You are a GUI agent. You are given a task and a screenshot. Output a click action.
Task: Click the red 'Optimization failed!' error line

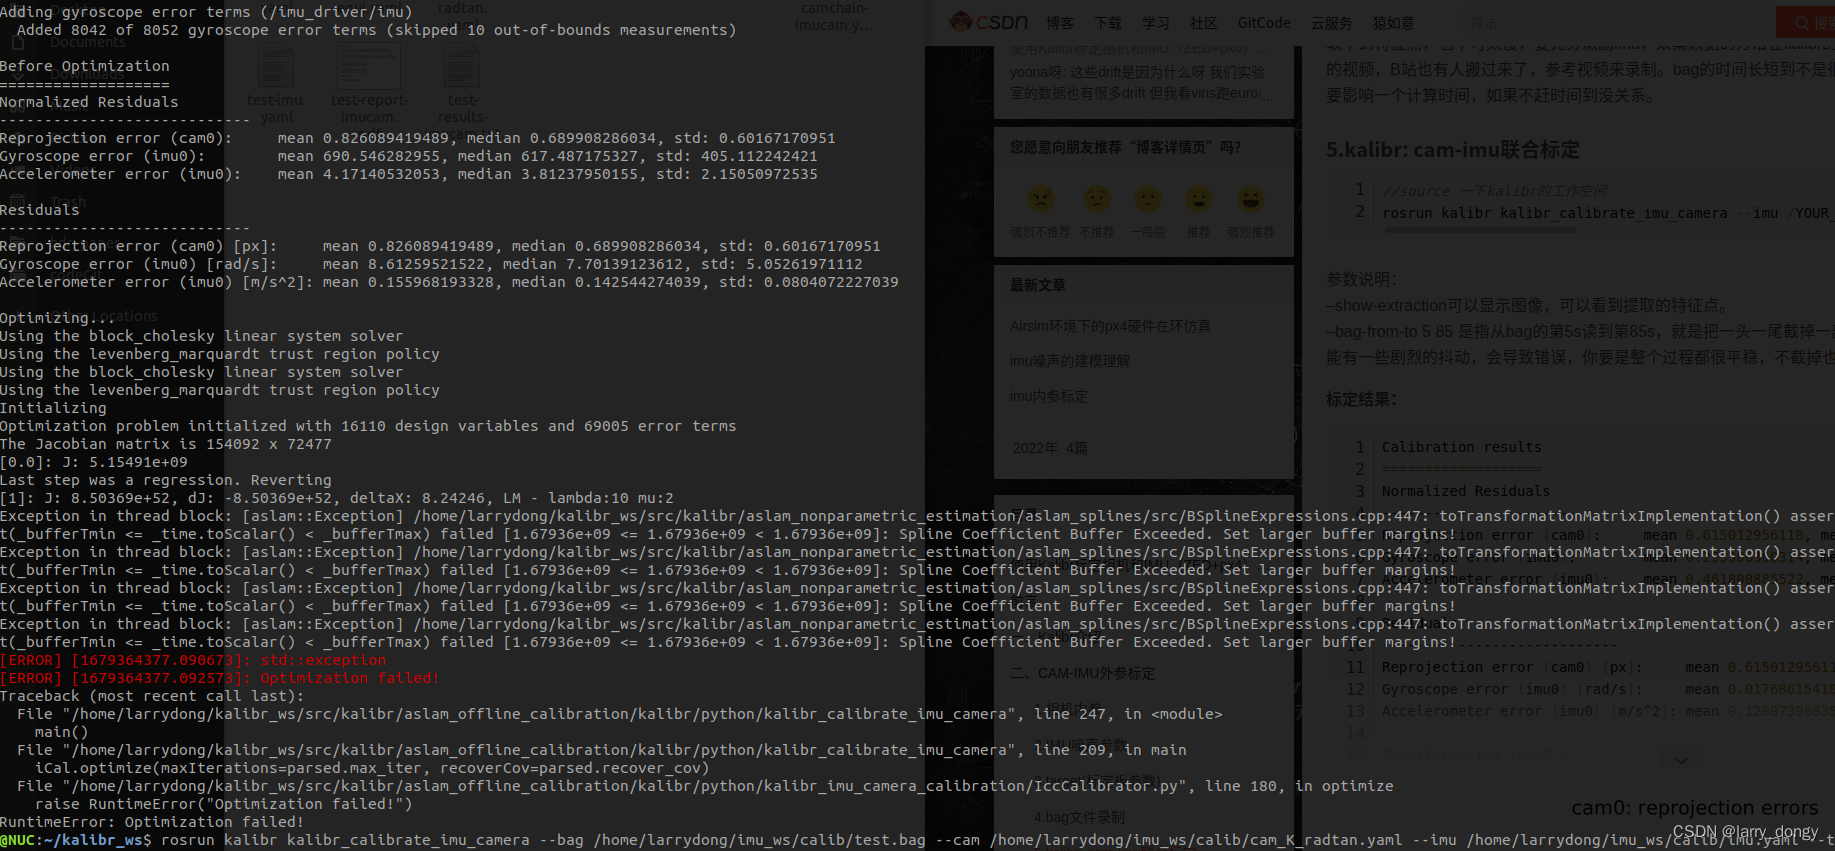[220, 678]
